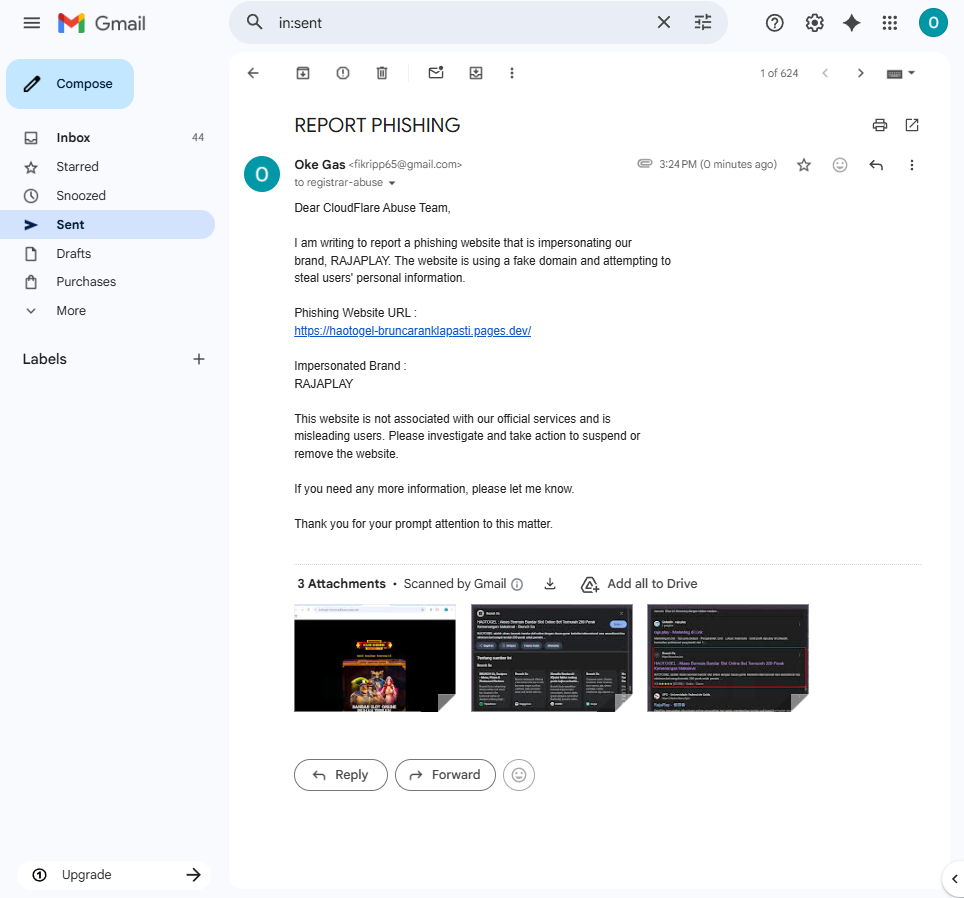
Task: Open the phishing website URL link
Action: pos(413,331)
